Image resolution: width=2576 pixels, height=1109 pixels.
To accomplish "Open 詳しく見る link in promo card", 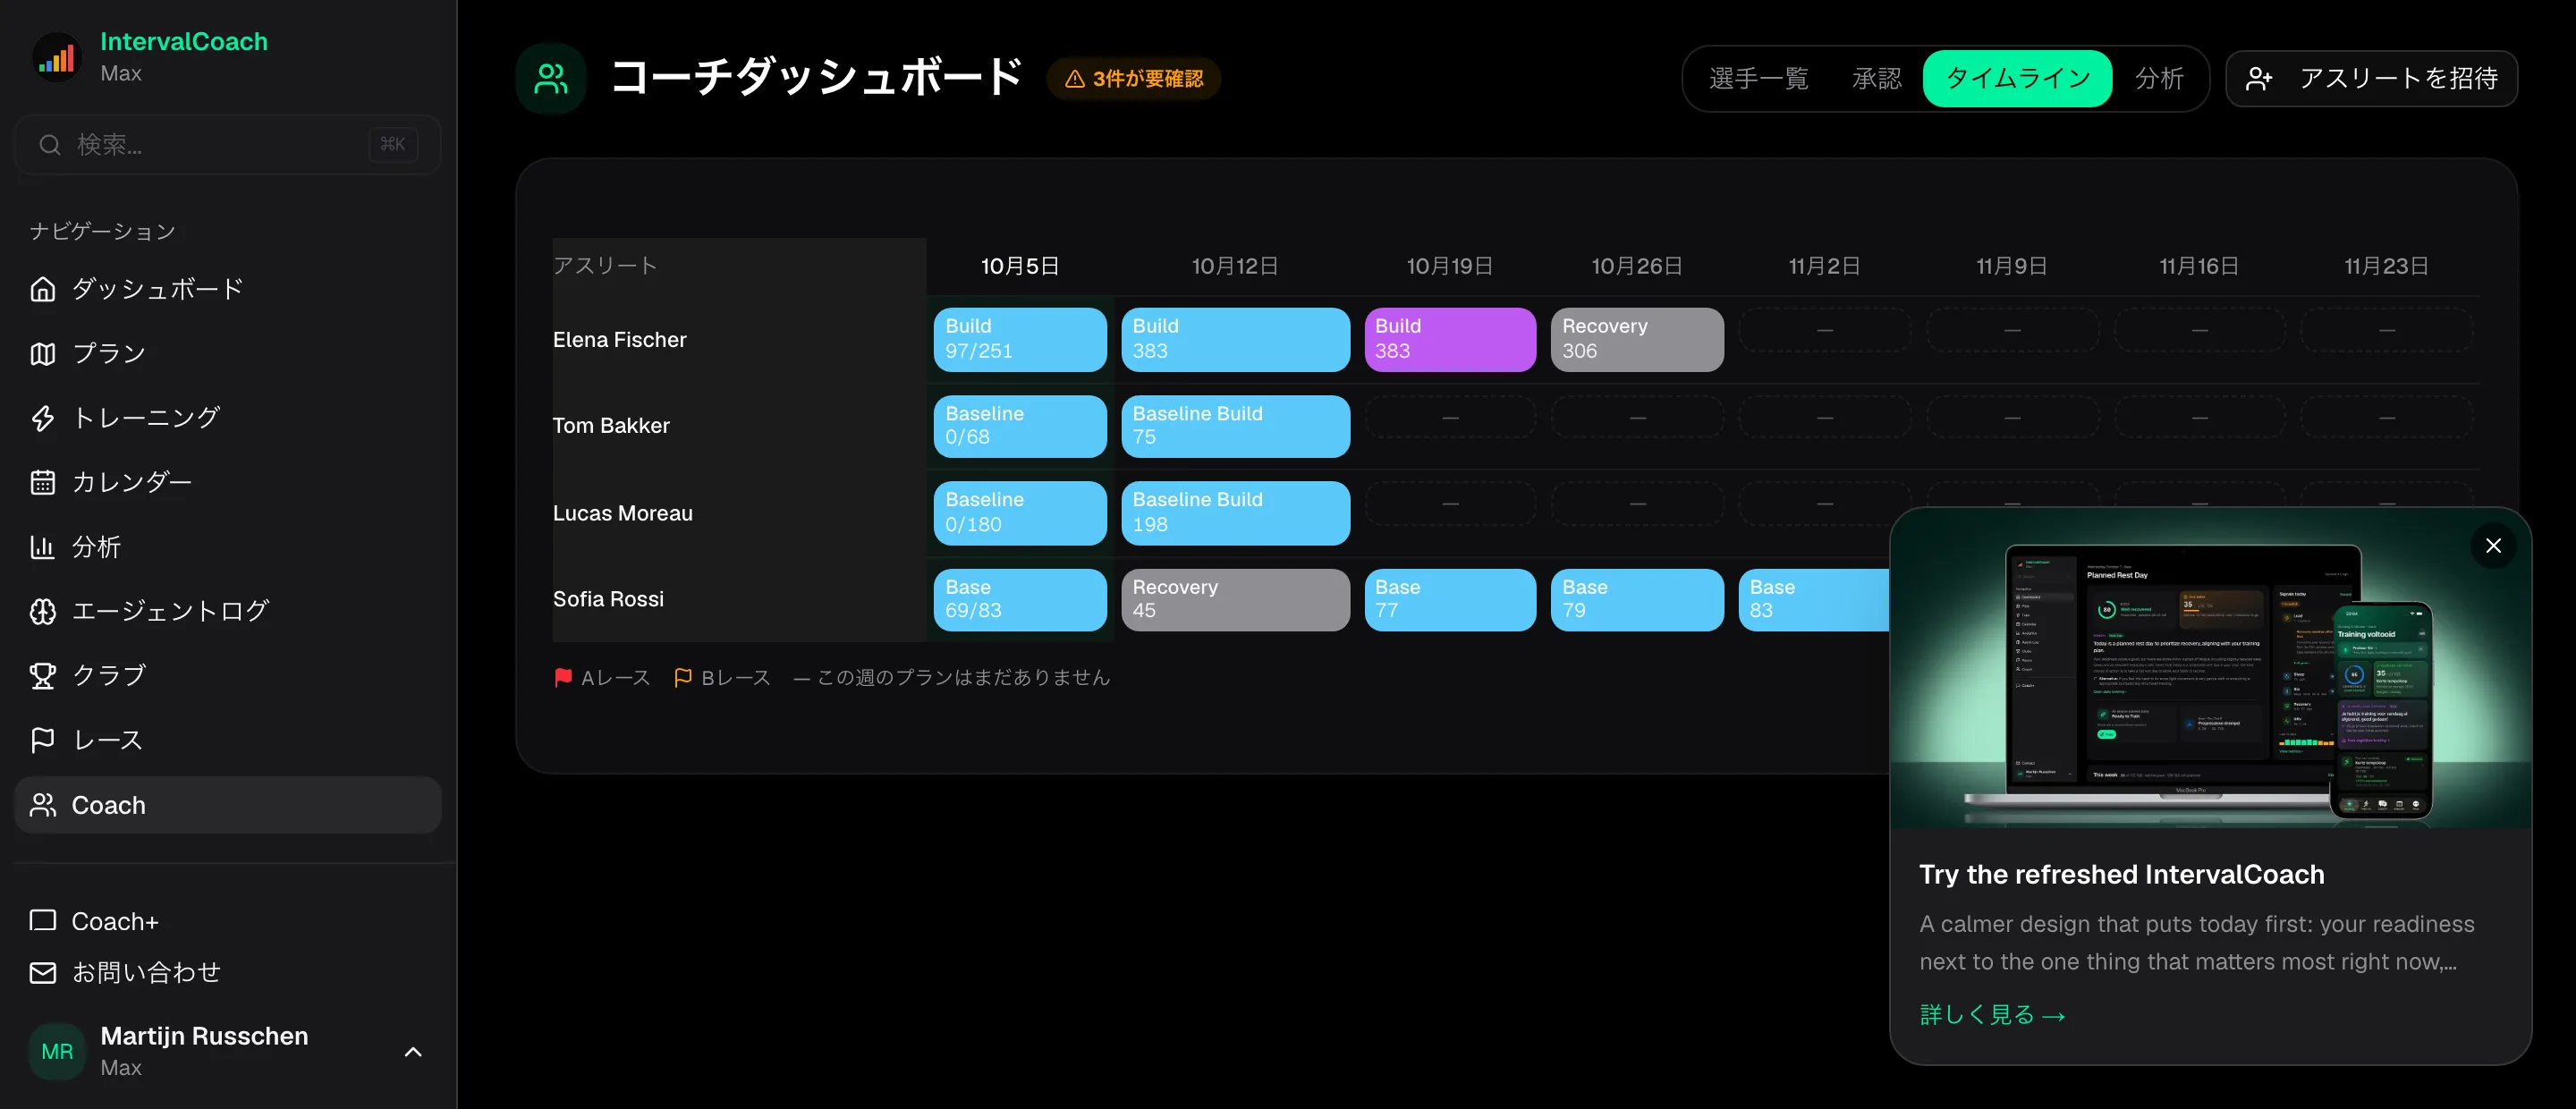I will tap(1993, 1014).
